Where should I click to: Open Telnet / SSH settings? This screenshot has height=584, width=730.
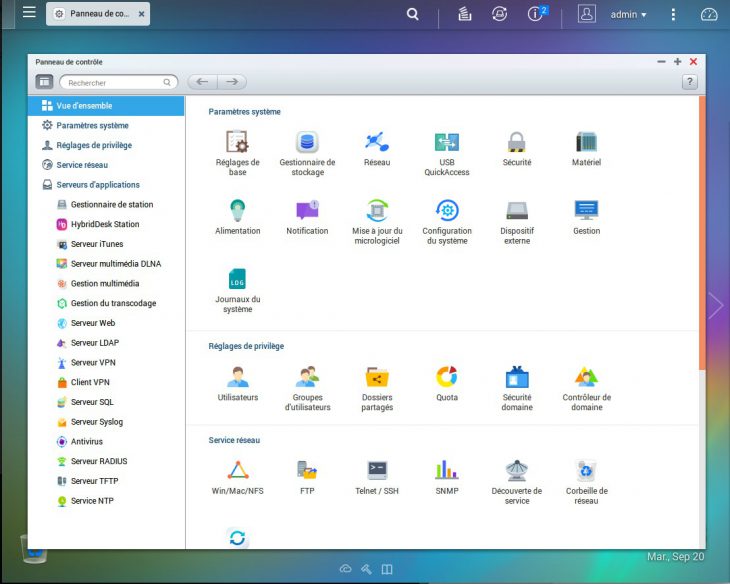pyautogui.click(x=377, y=470)
